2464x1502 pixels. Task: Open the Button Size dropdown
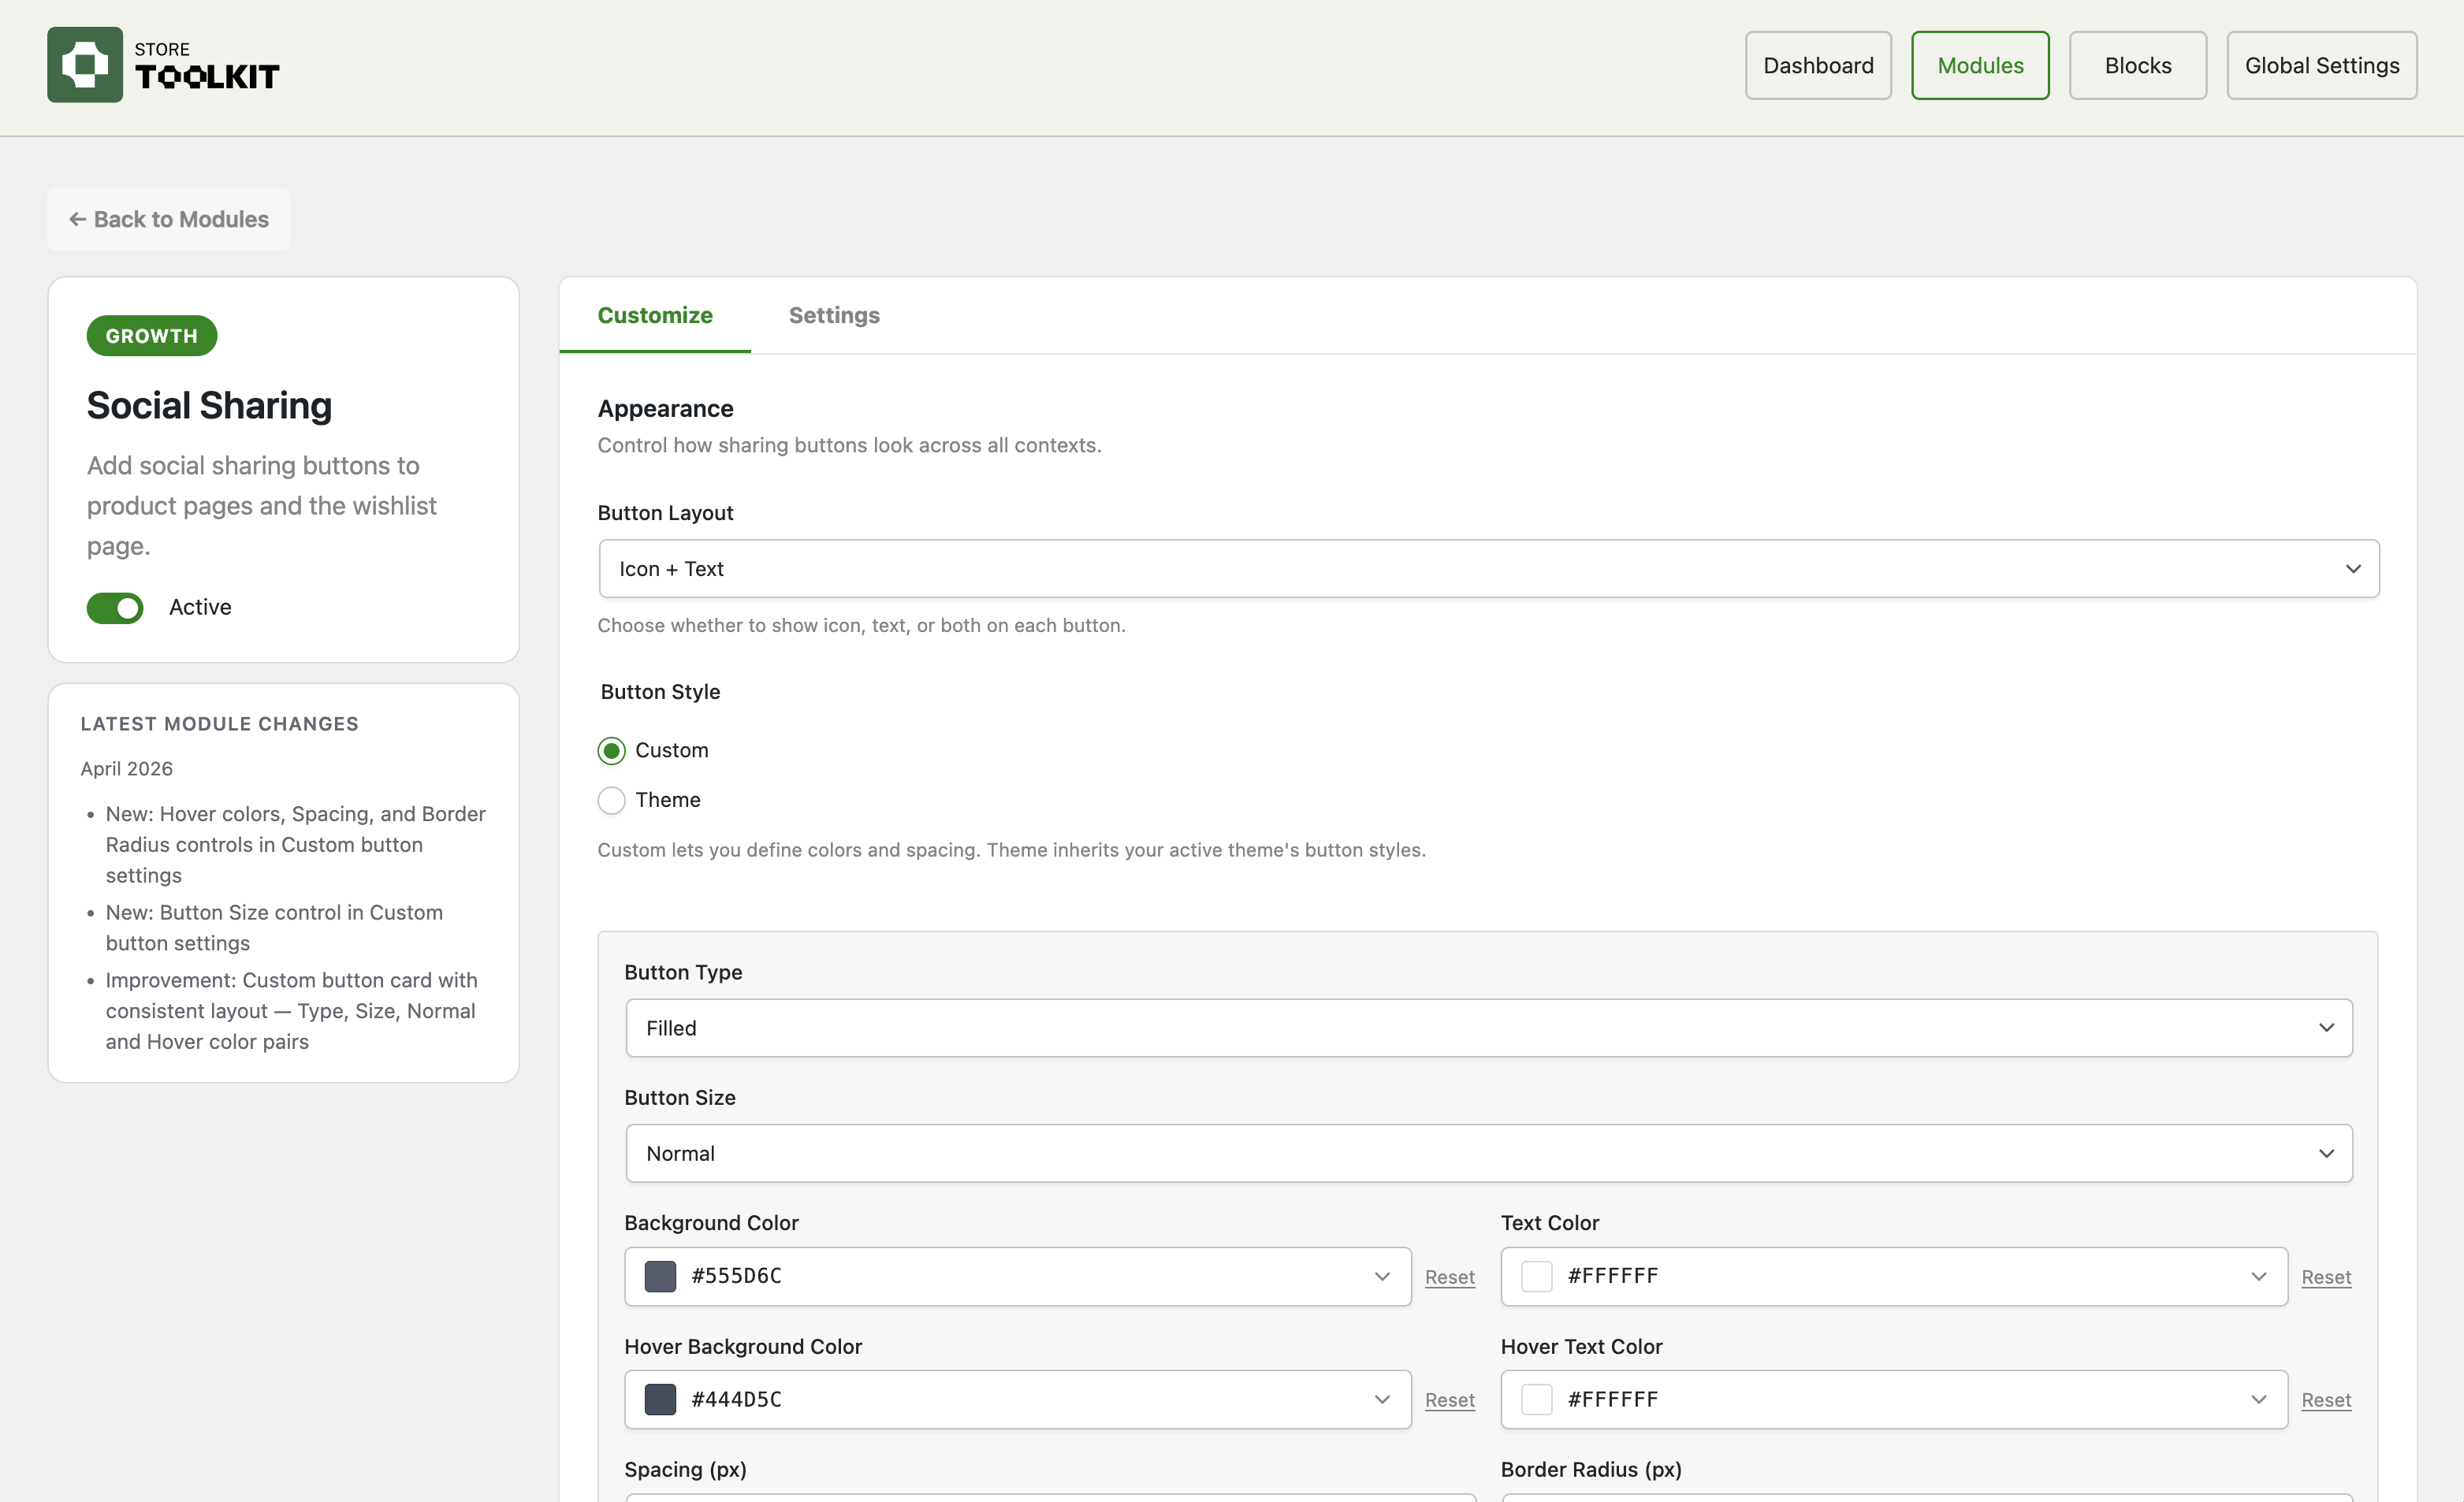click(1488, 1153)
